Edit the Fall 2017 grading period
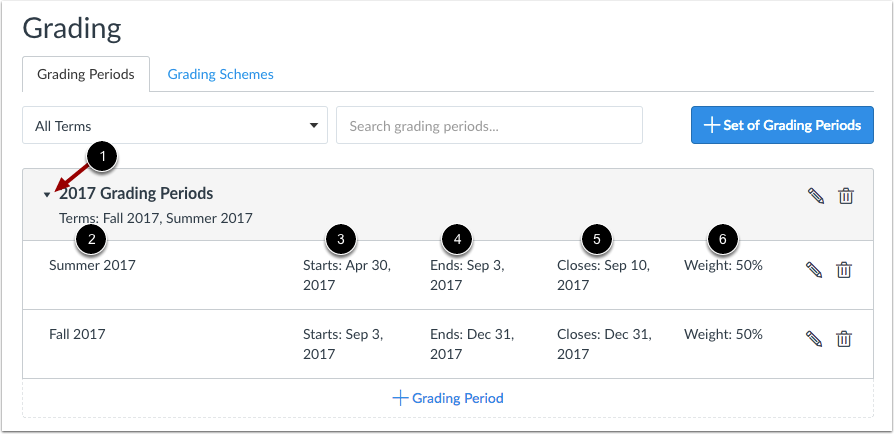Viewport: 894px width, 434px height. coord(814,339)
